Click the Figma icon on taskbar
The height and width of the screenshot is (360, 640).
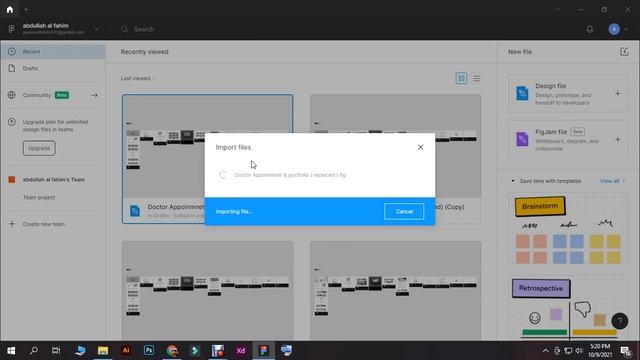click(264, 351)
